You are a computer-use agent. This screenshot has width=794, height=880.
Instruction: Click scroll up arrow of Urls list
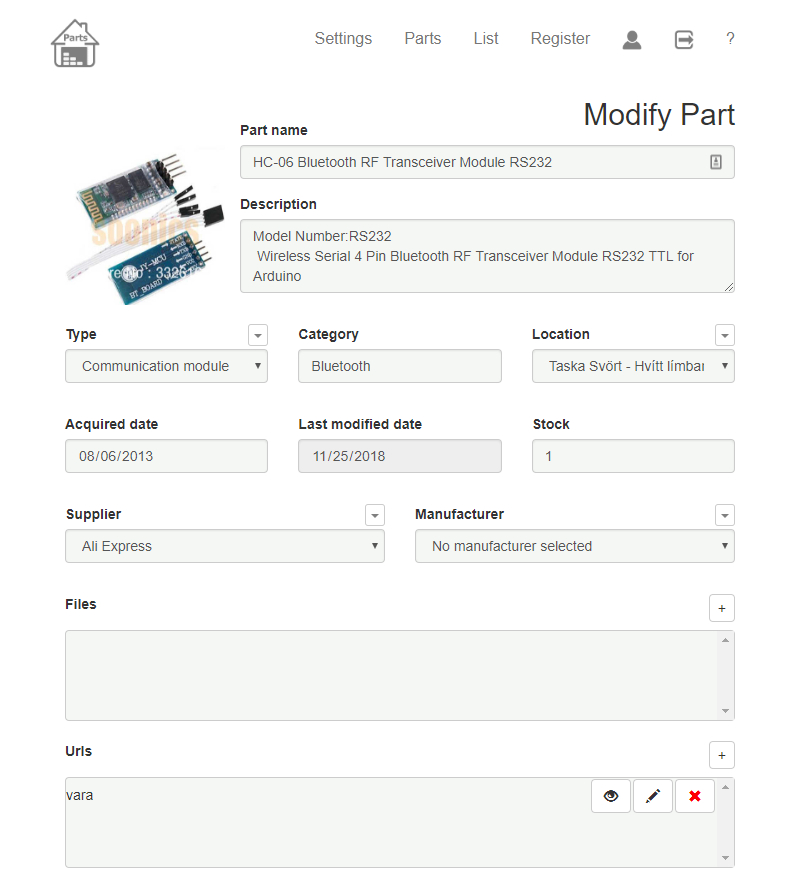725,787
